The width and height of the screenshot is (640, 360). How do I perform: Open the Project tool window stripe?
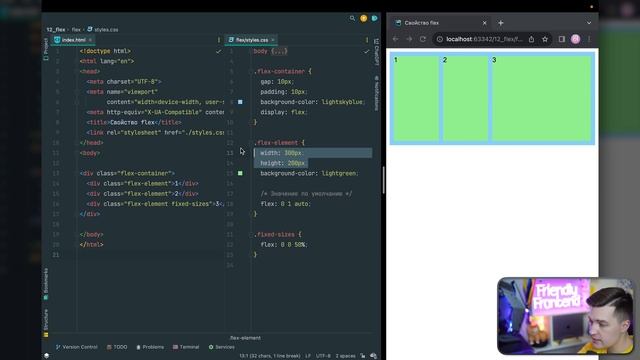pos(46,49)
